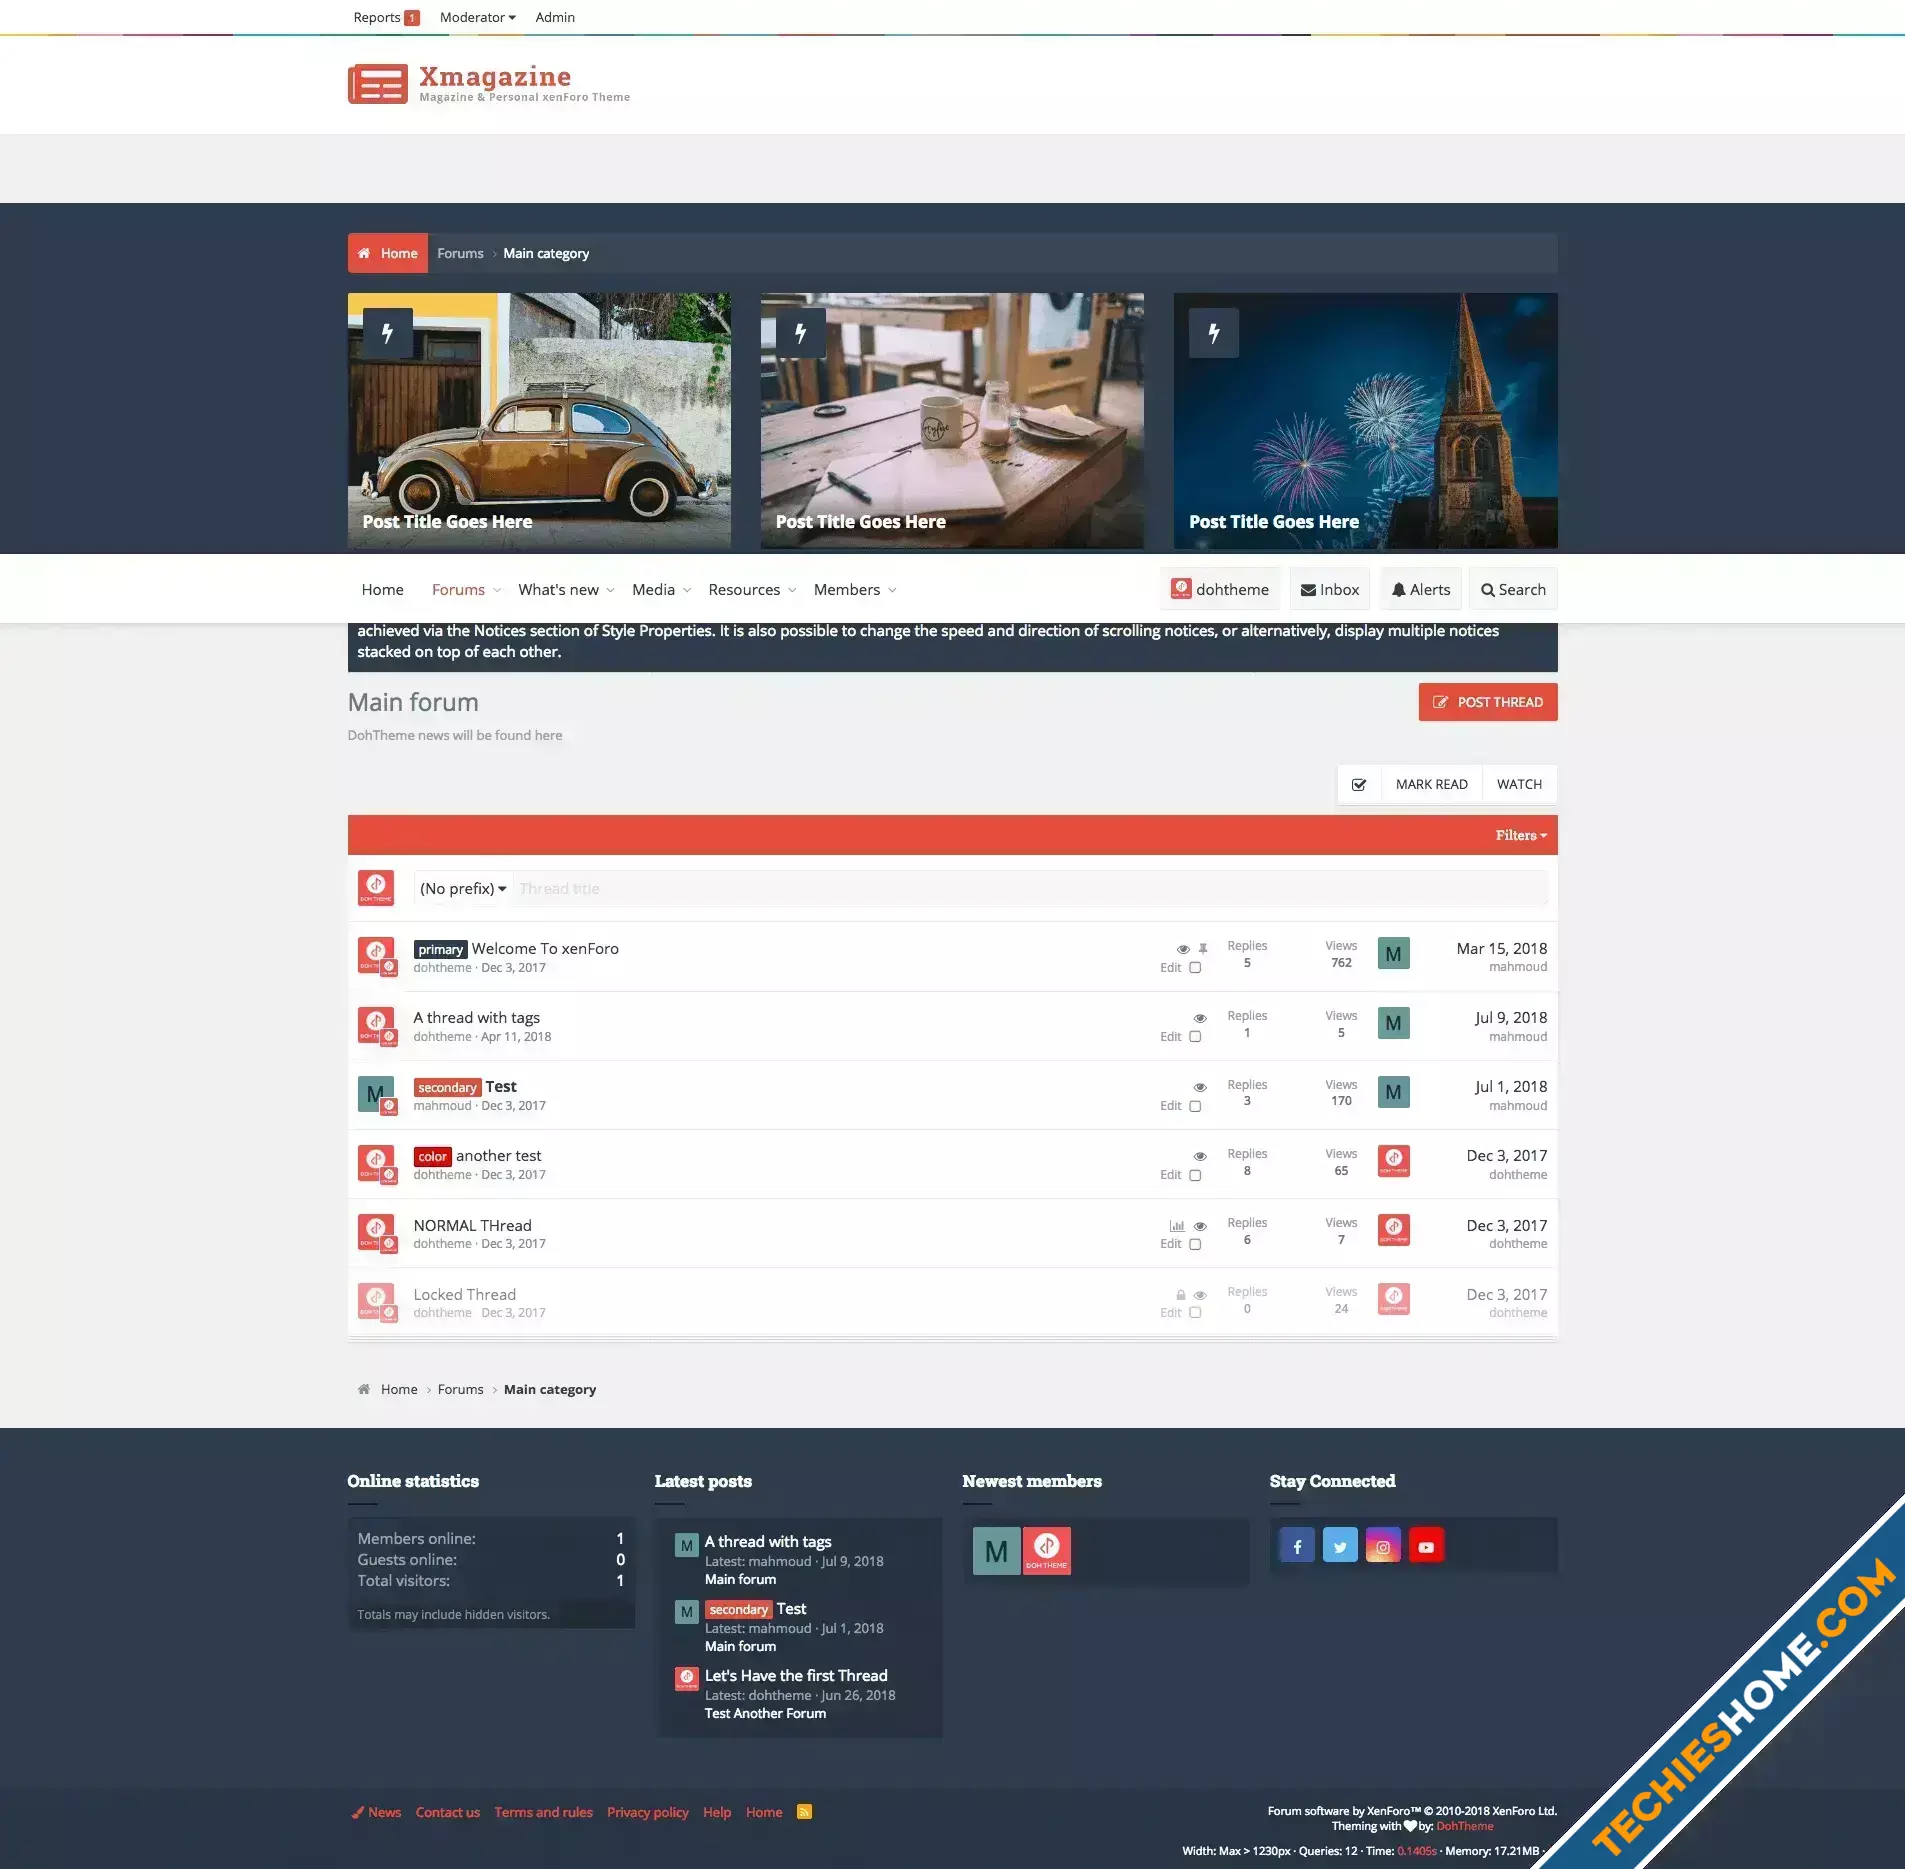Open the Filters dropdown
This screenshot has width=1905, height=1869.
coord(1521,835)
